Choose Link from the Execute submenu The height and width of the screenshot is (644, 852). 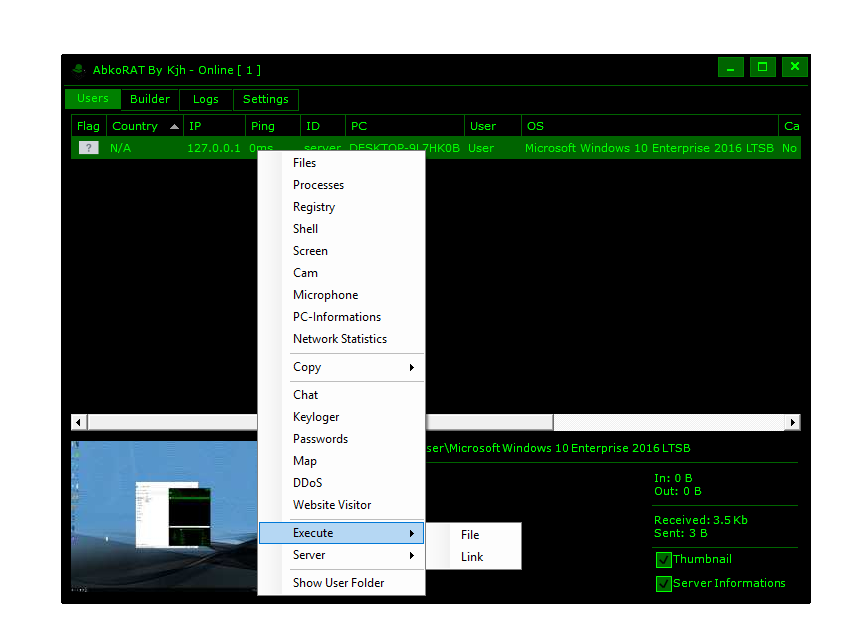(x=472, y=557)
